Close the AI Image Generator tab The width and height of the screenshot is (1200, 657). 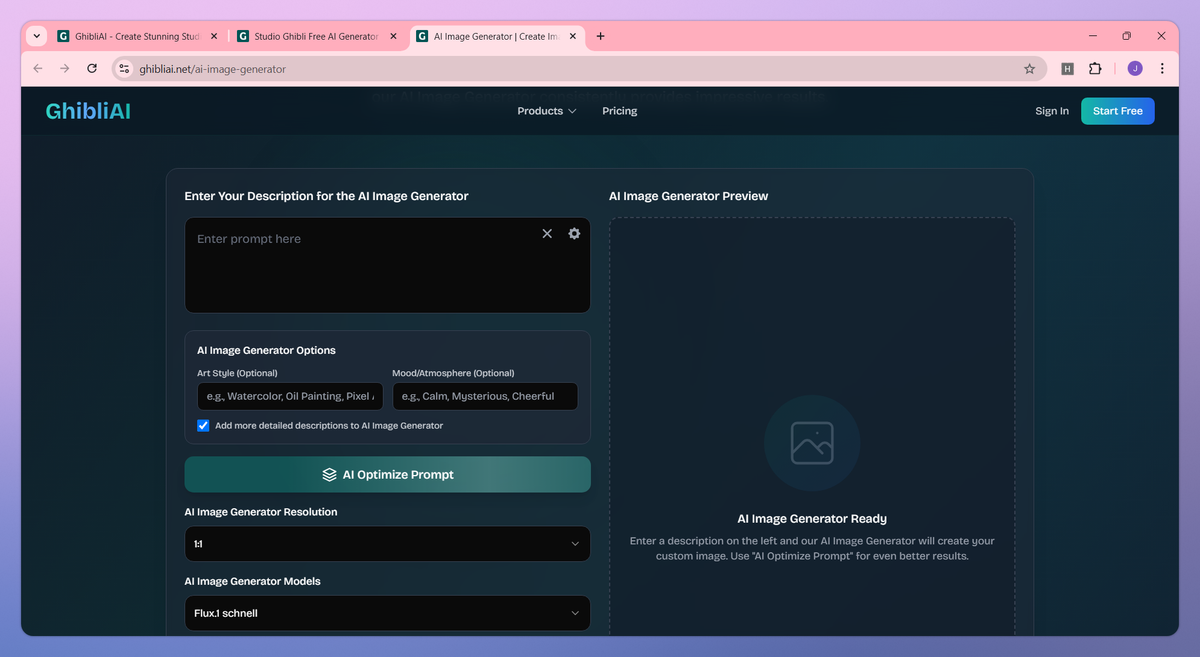tap(573, 36)
